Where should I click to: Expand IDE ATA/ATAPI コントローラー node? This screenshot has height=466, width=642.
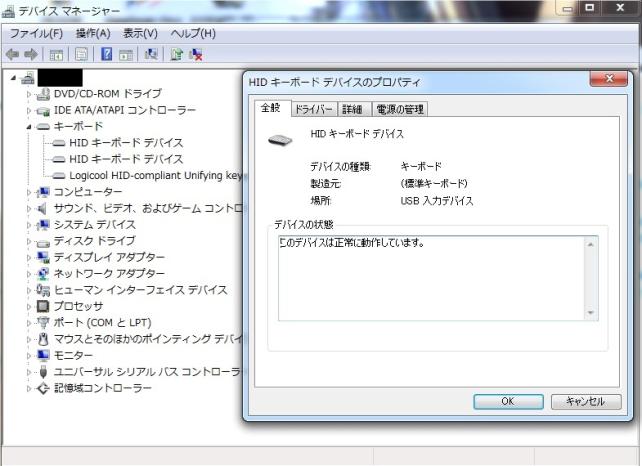(x=29, y=111)
